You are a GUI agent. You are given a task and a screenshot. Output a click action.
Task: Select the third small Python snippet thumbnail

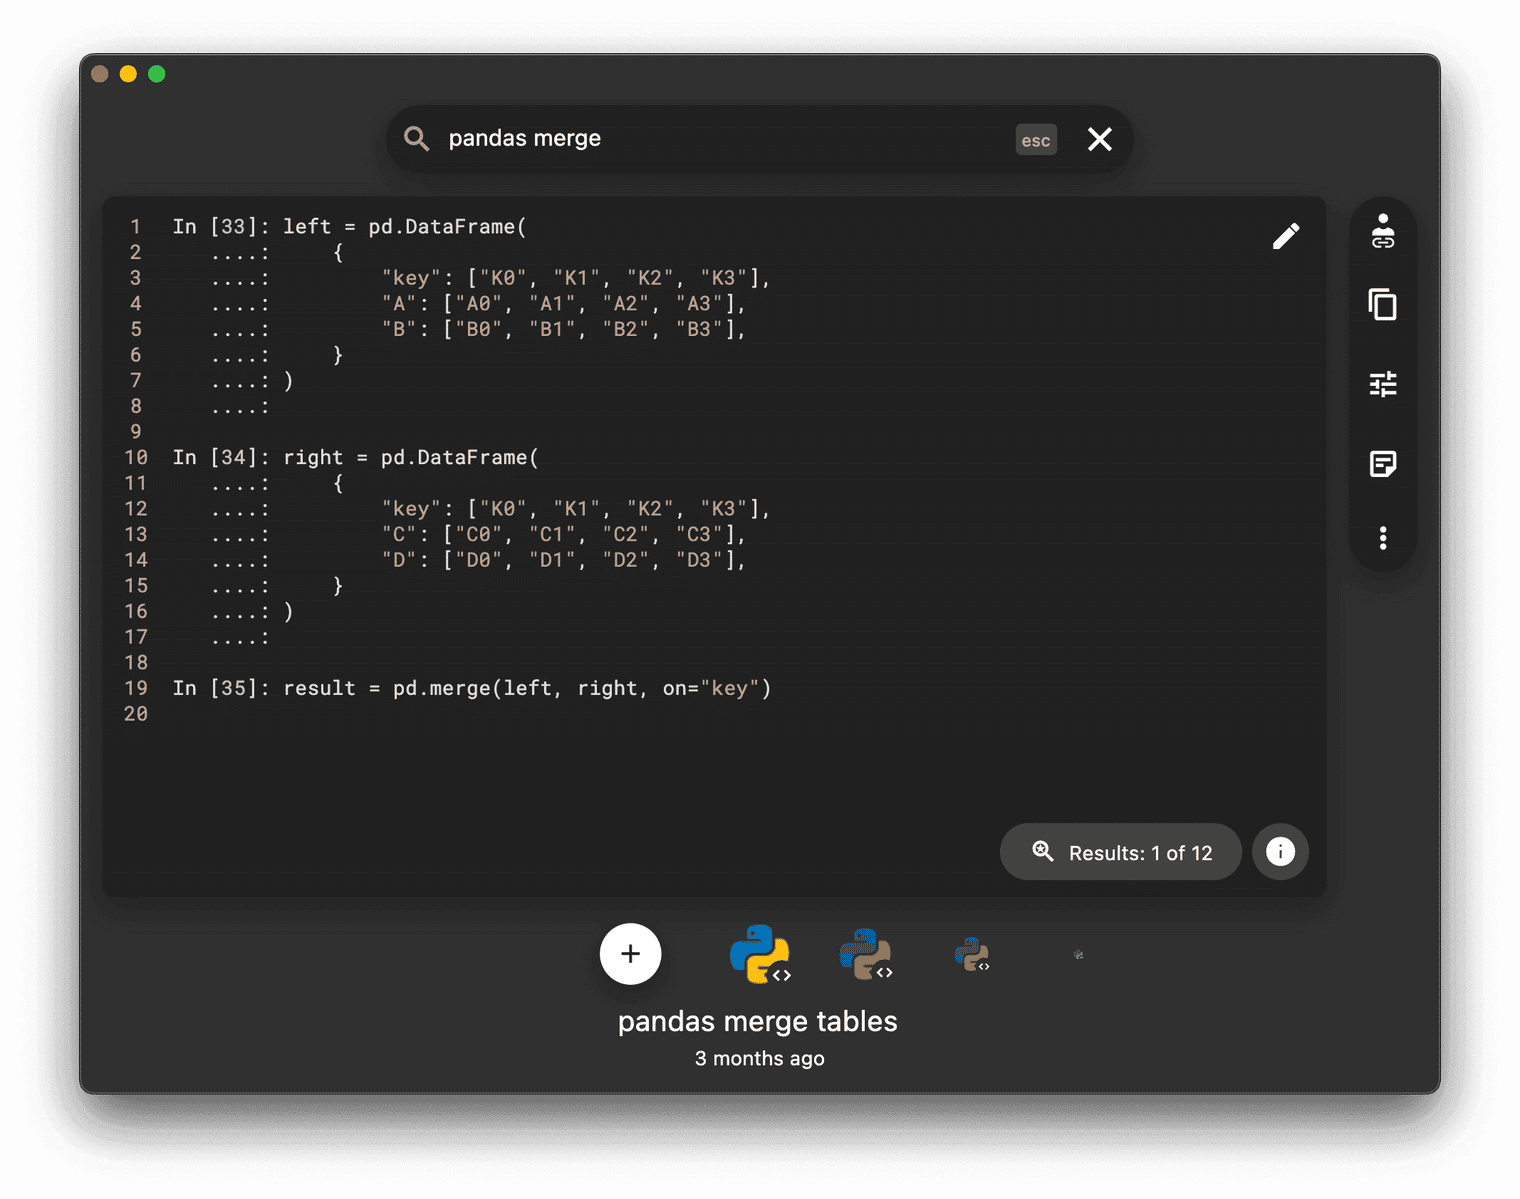pos(972,955)
